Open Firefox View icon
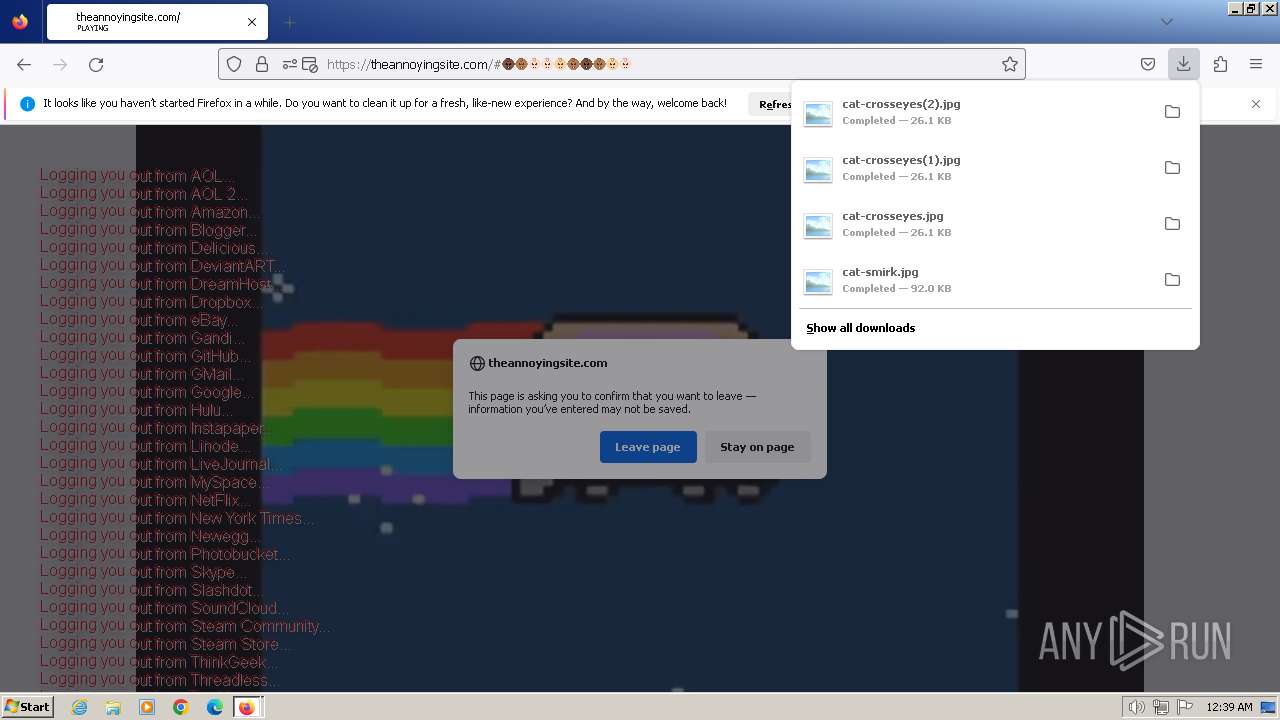Screen dimensions: 1280x720 [x=20, y=22]
